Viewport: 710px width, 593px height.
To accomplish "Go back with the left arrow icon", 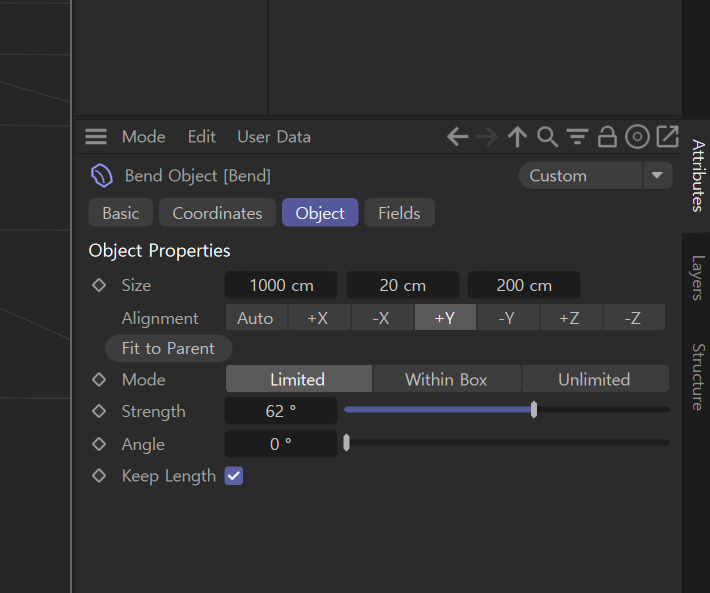I will coord(457,137).
